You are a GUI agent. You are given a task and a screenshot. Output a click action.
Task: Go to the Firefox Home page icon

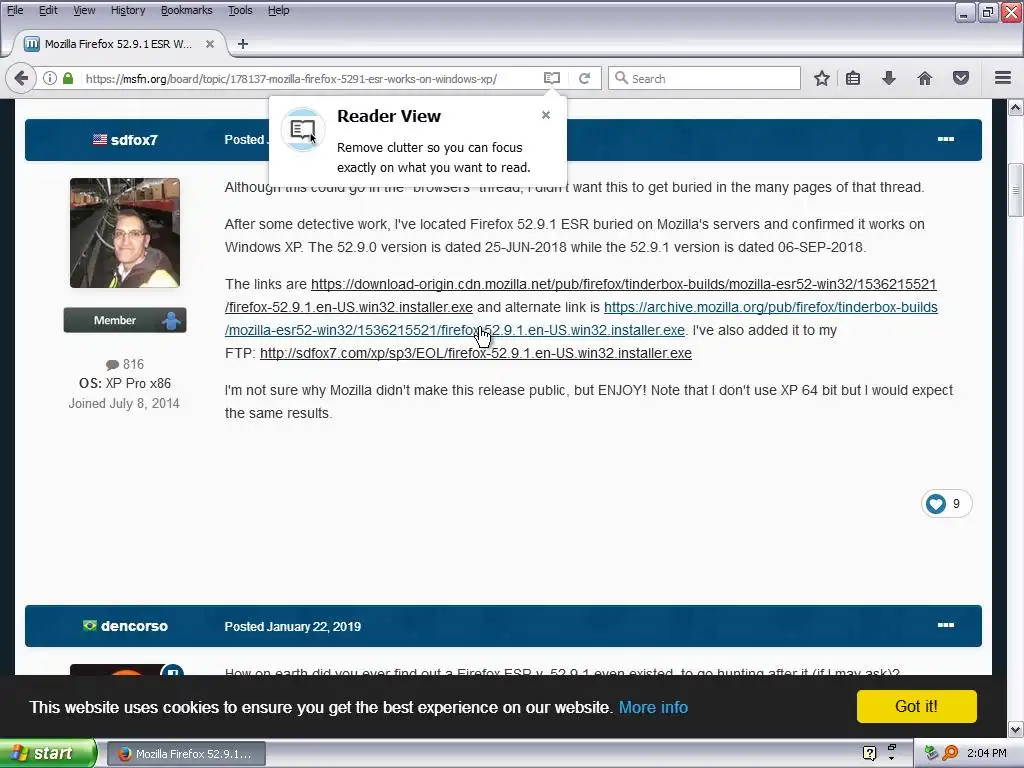[x=925, y=78]
